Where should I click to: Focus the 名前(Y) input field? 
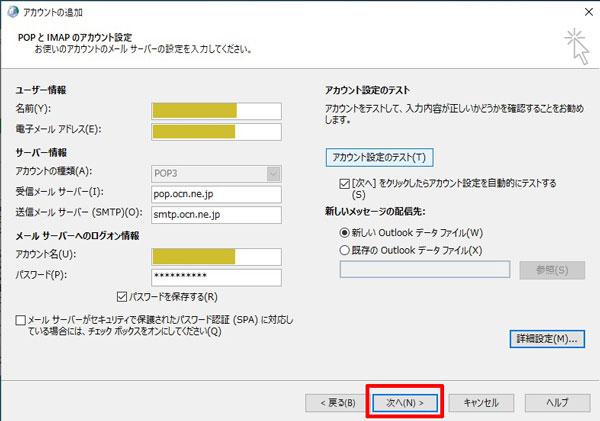click(x=217, y=111)
